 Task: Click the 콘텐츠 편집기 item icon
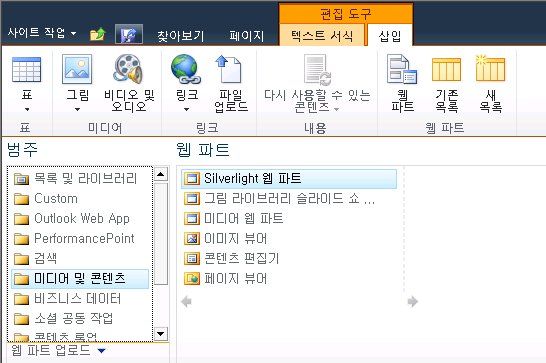click(192, 258)
